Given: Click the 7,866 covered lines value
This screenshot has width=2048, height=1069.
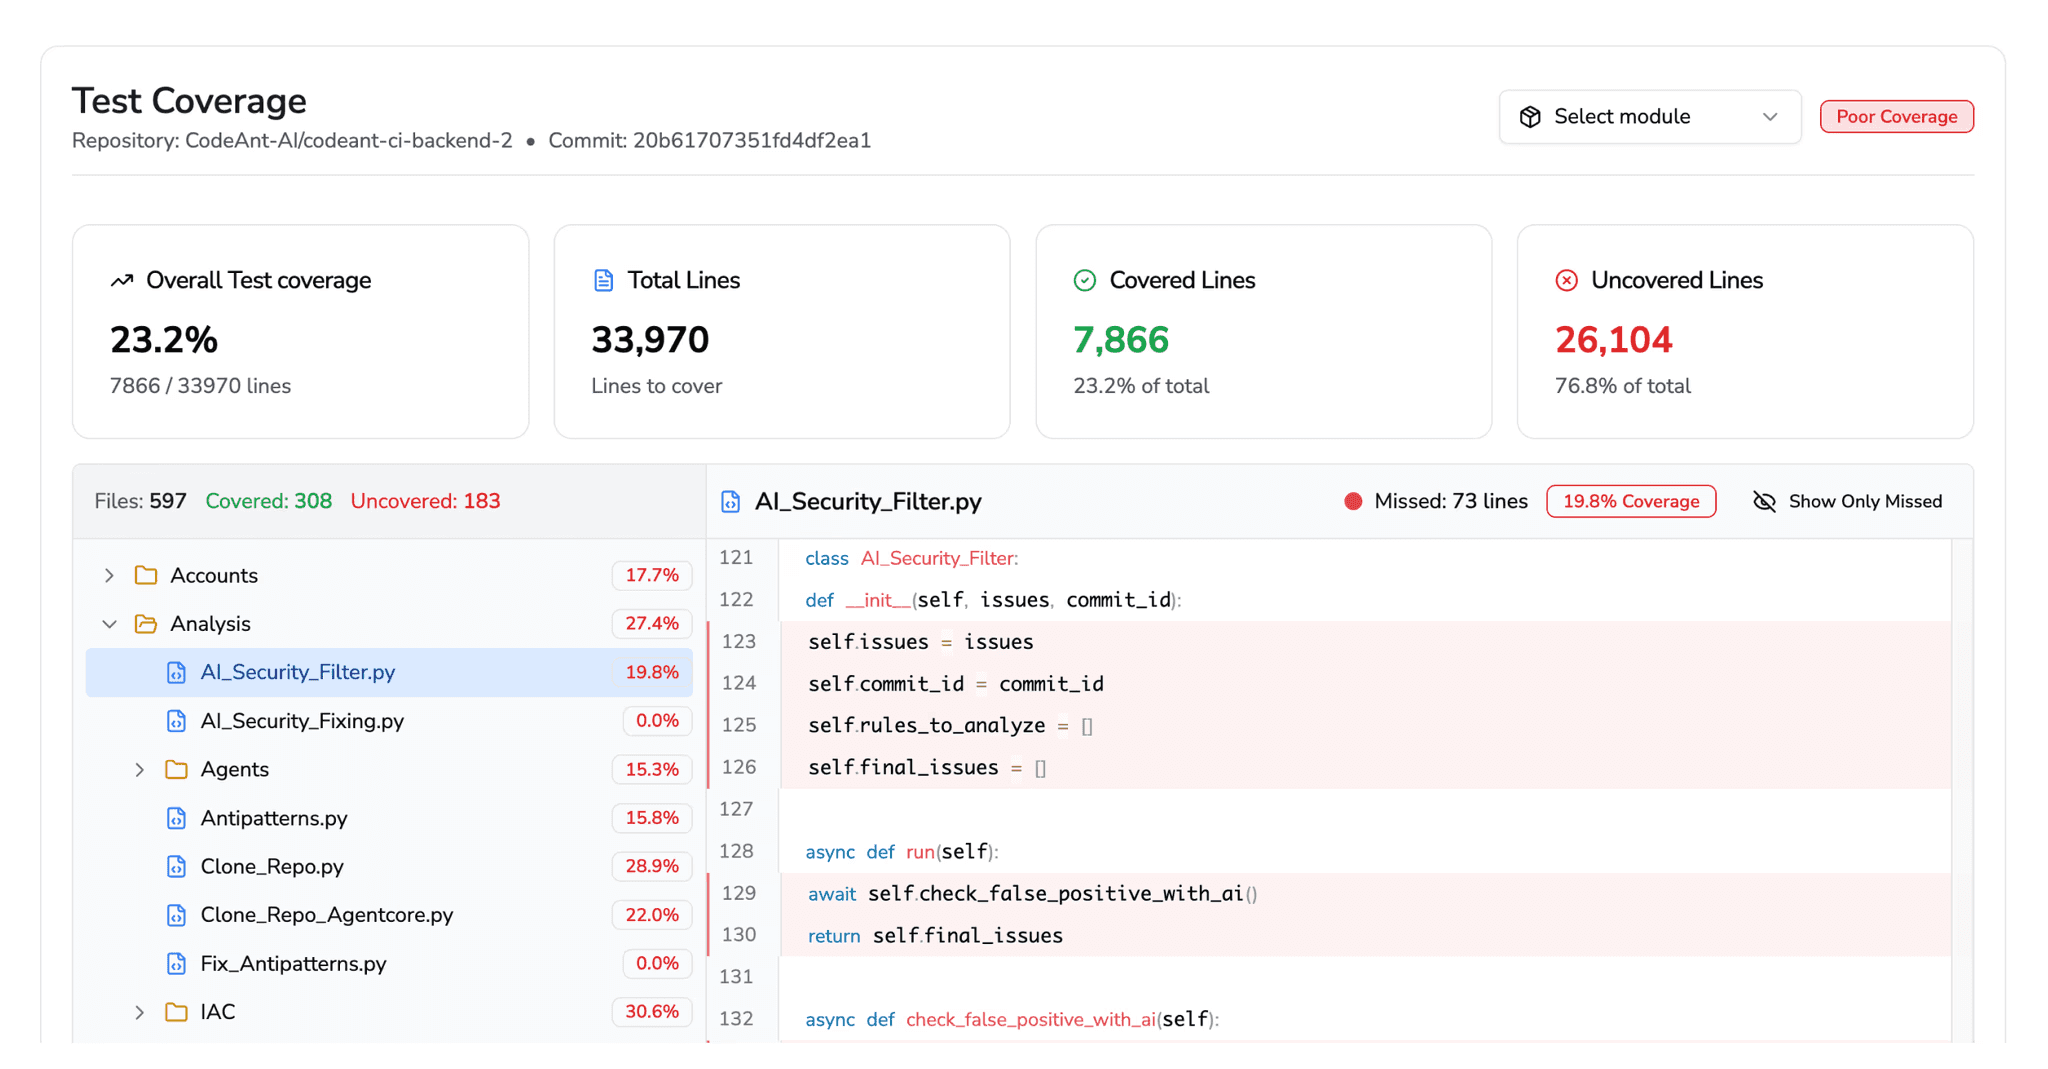Looking at the screenshot, I should [1121, 340].
